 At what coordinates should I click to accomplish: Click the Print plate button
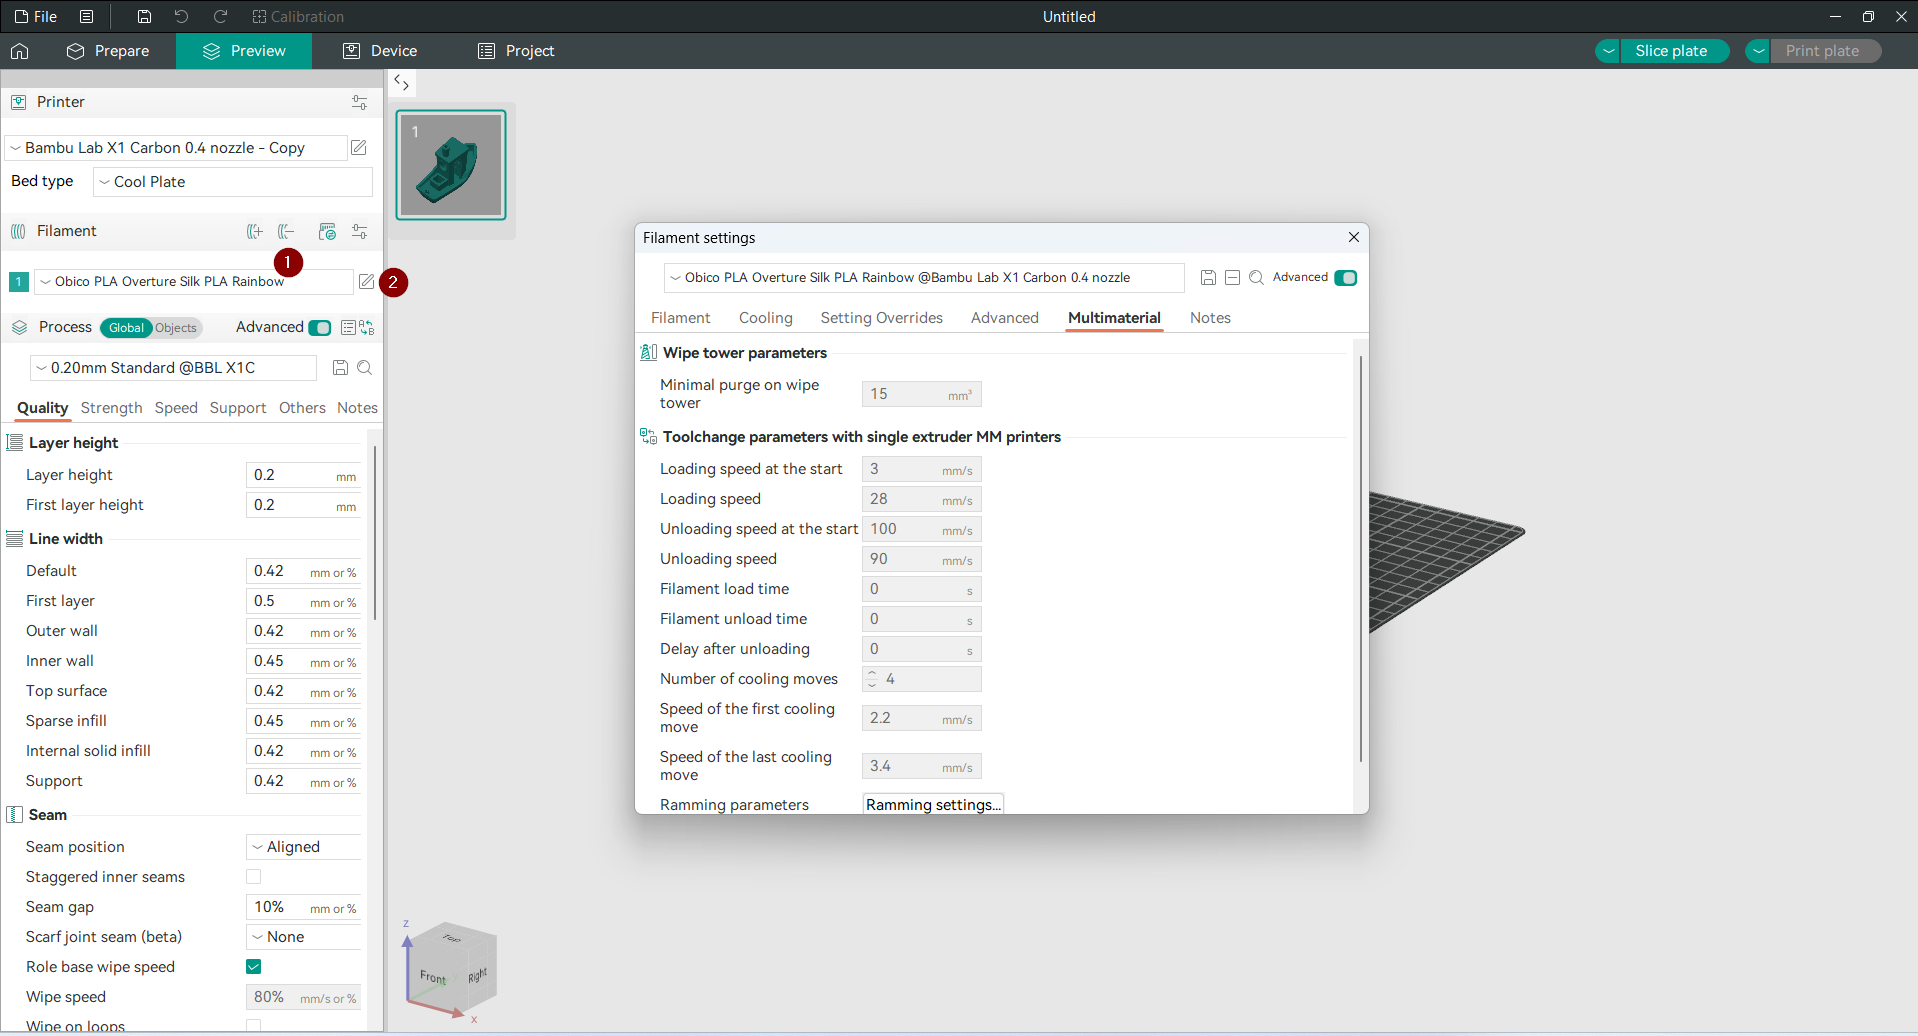pos(1824,51)
